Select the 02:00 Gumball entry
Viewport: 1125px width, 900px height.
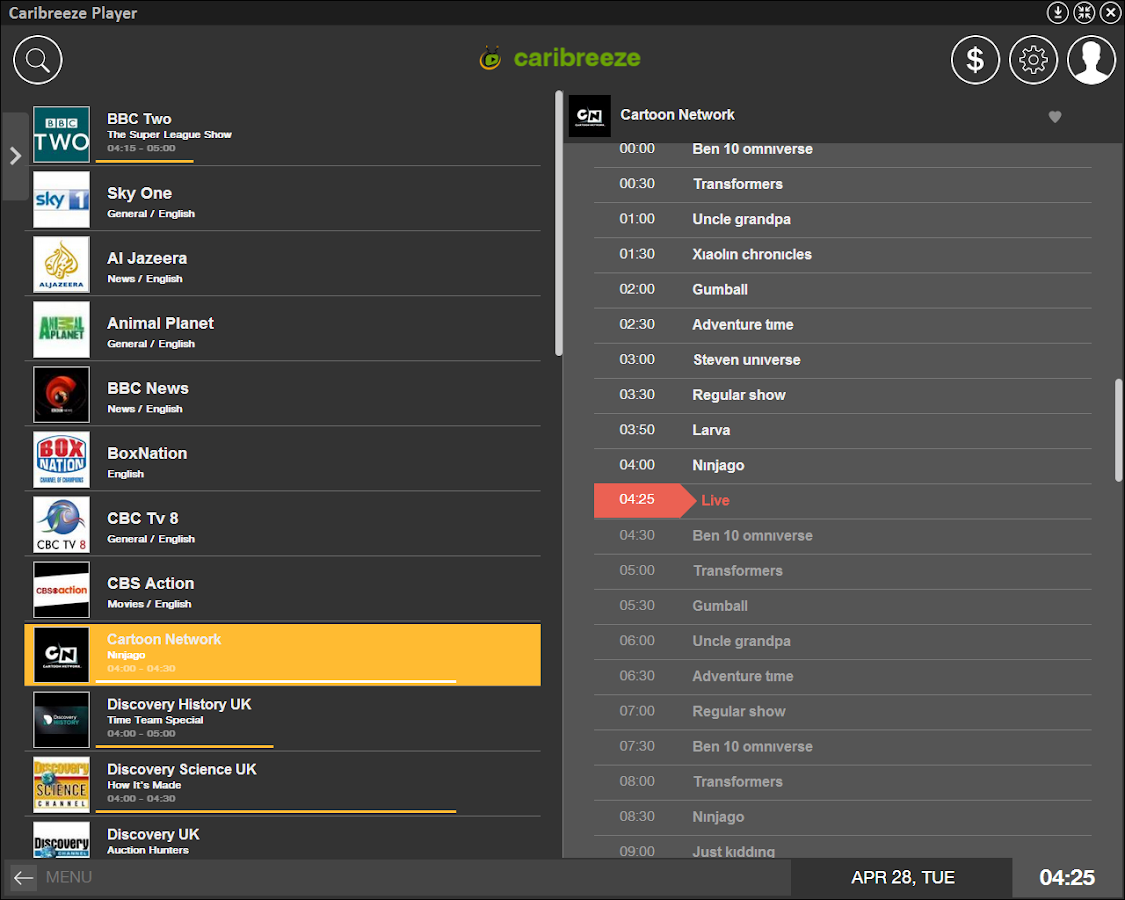pyautogui.click(x=842, y=290)
